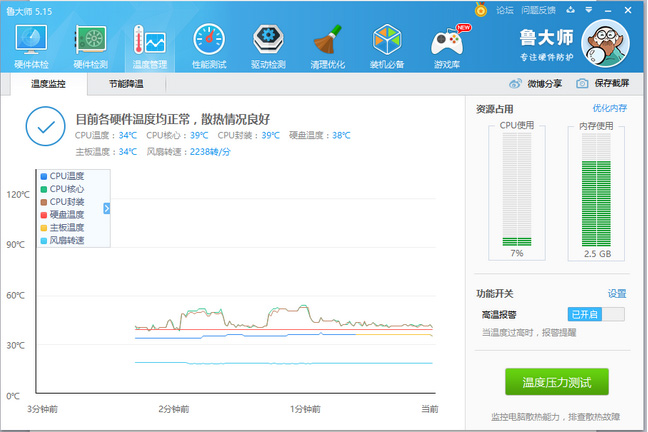Screen dimensions: 648x432
Task: Collapse the chart legend arrow
Action: click(107, 208)
